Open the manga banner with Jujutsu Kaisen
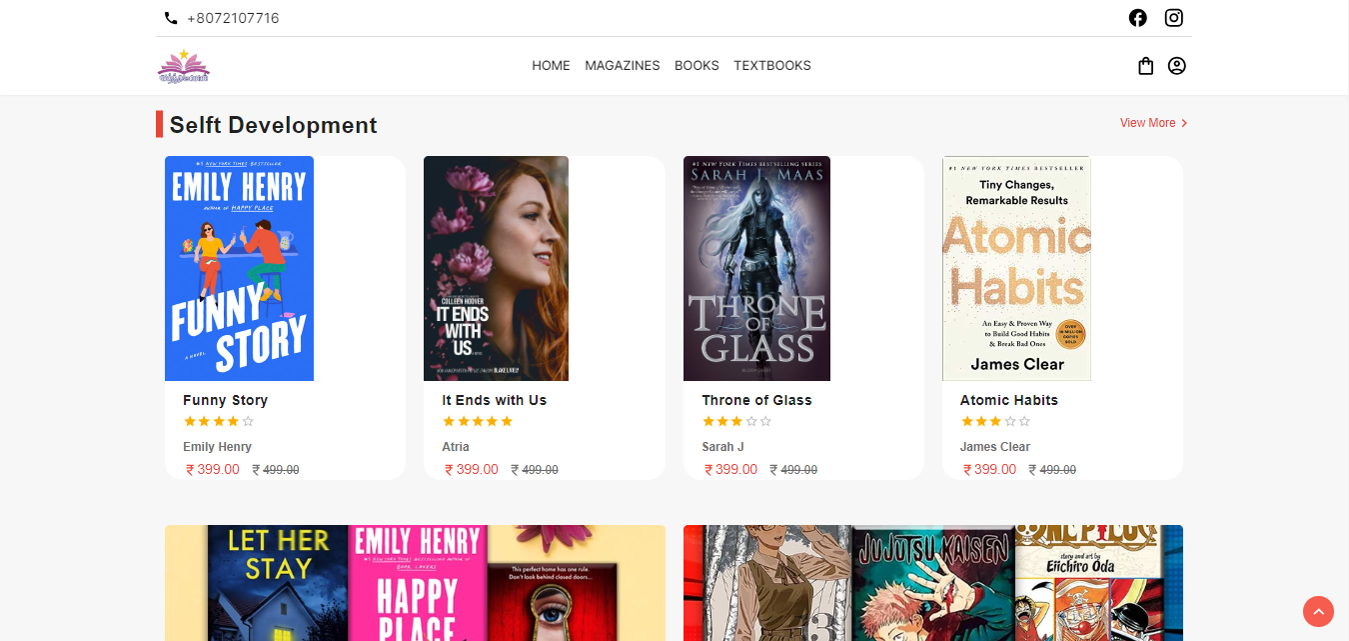The height and width of the screenshot is (641, 1349). pos(932,583)
